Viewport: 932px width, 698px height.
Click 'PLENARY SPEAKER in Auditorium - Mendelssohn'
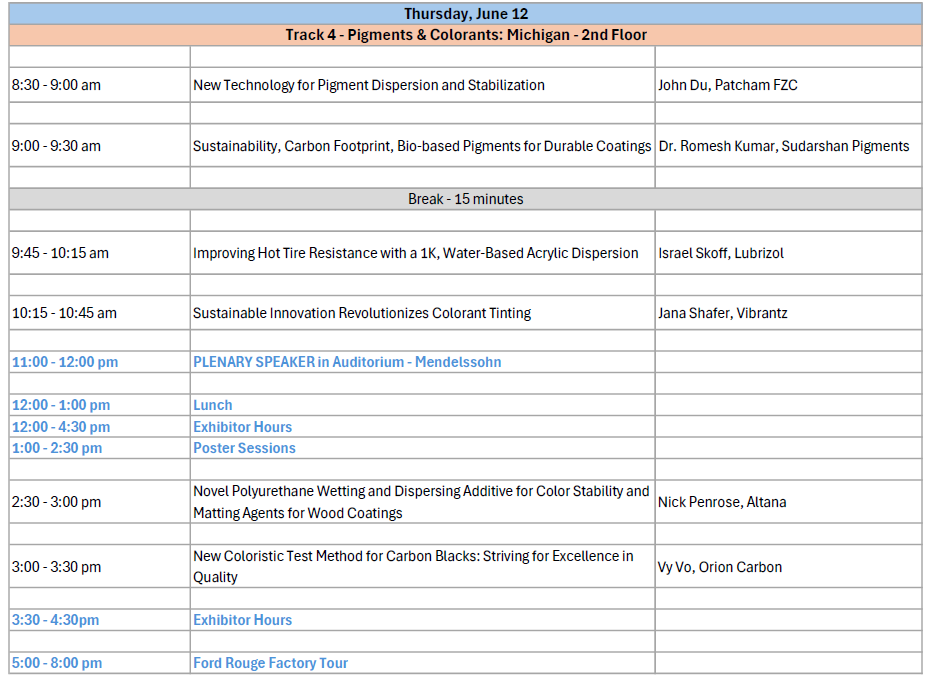347,362
